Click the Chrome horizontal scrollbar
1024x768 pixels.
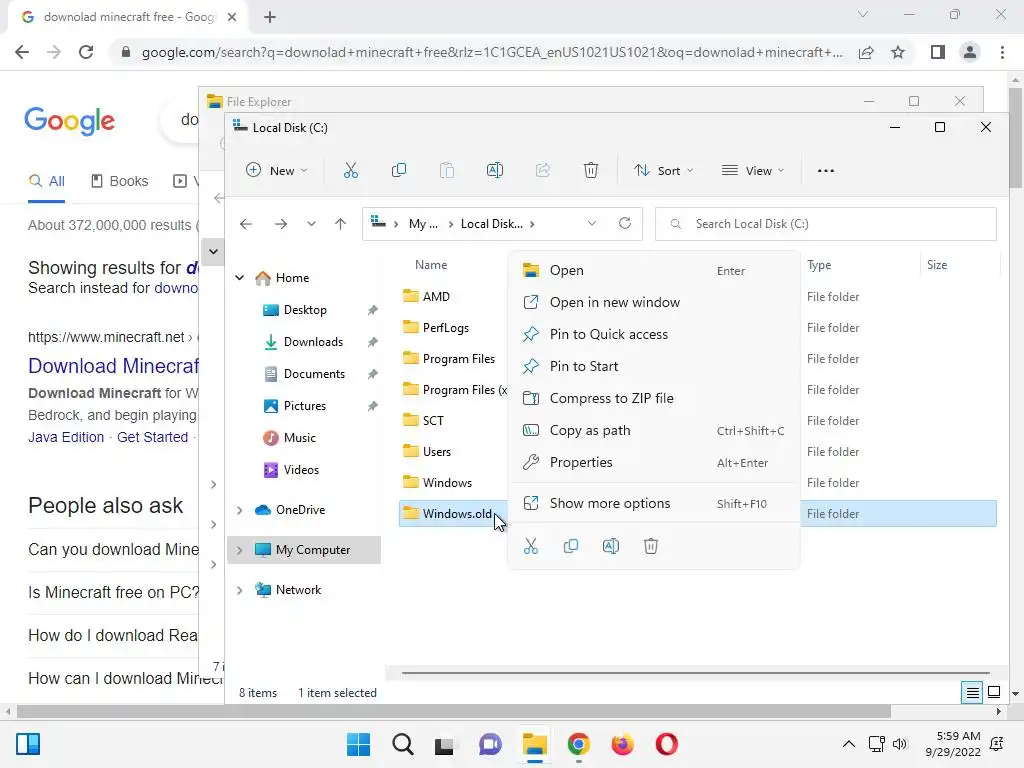[454, 712]
